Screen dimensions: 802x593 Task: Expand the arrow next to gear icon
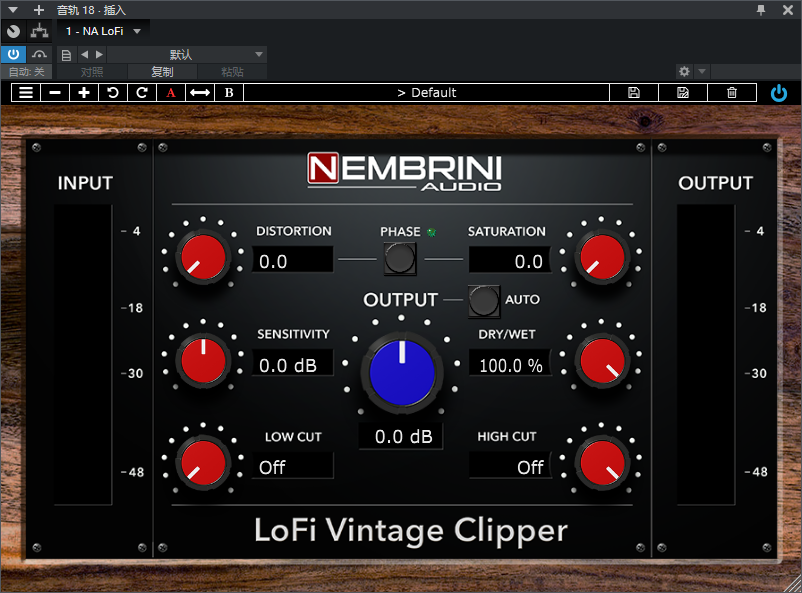point(702,71)
